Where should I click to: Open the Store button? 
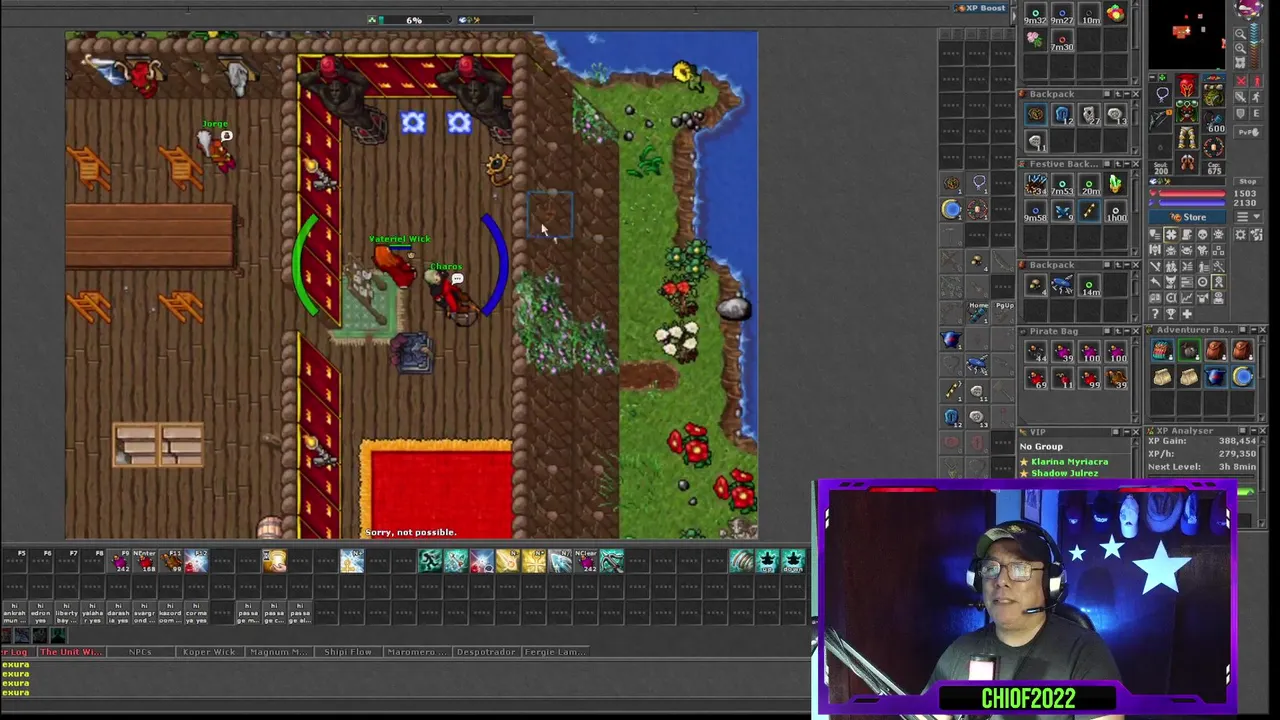1187,217
